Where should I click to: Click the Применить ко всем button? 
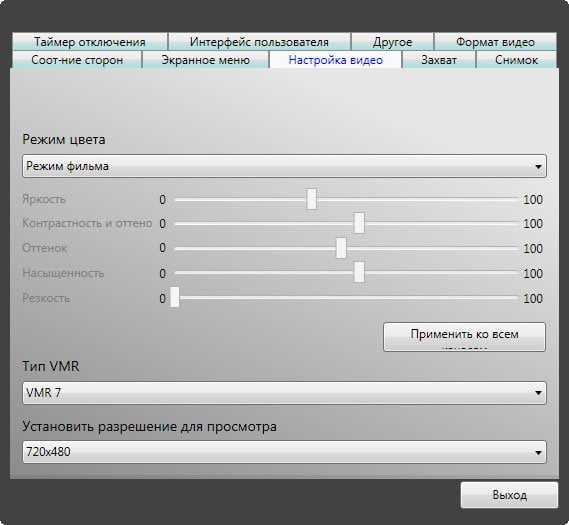pos(464,337)
